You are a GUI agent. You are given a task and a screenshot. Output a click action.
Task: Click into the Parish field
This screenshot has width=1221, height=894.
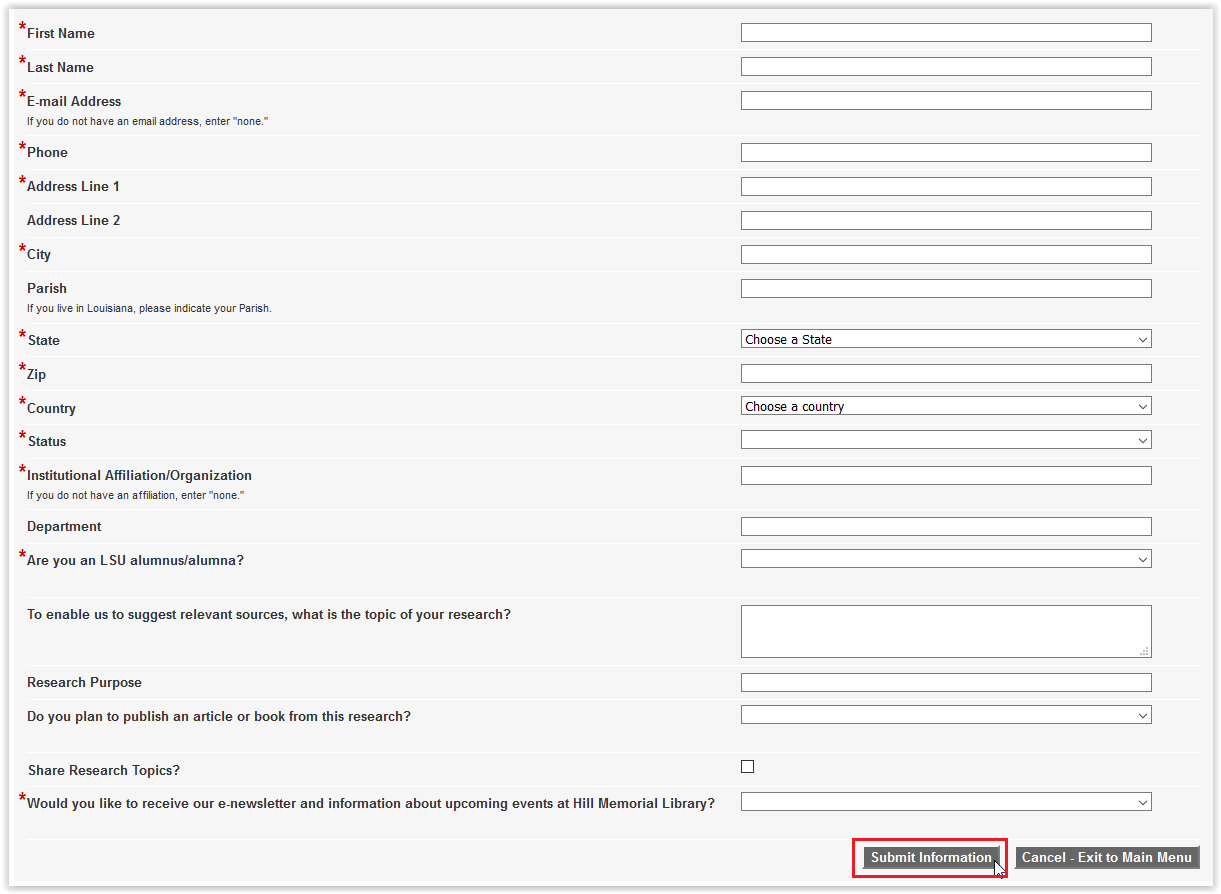pos(945,288)
